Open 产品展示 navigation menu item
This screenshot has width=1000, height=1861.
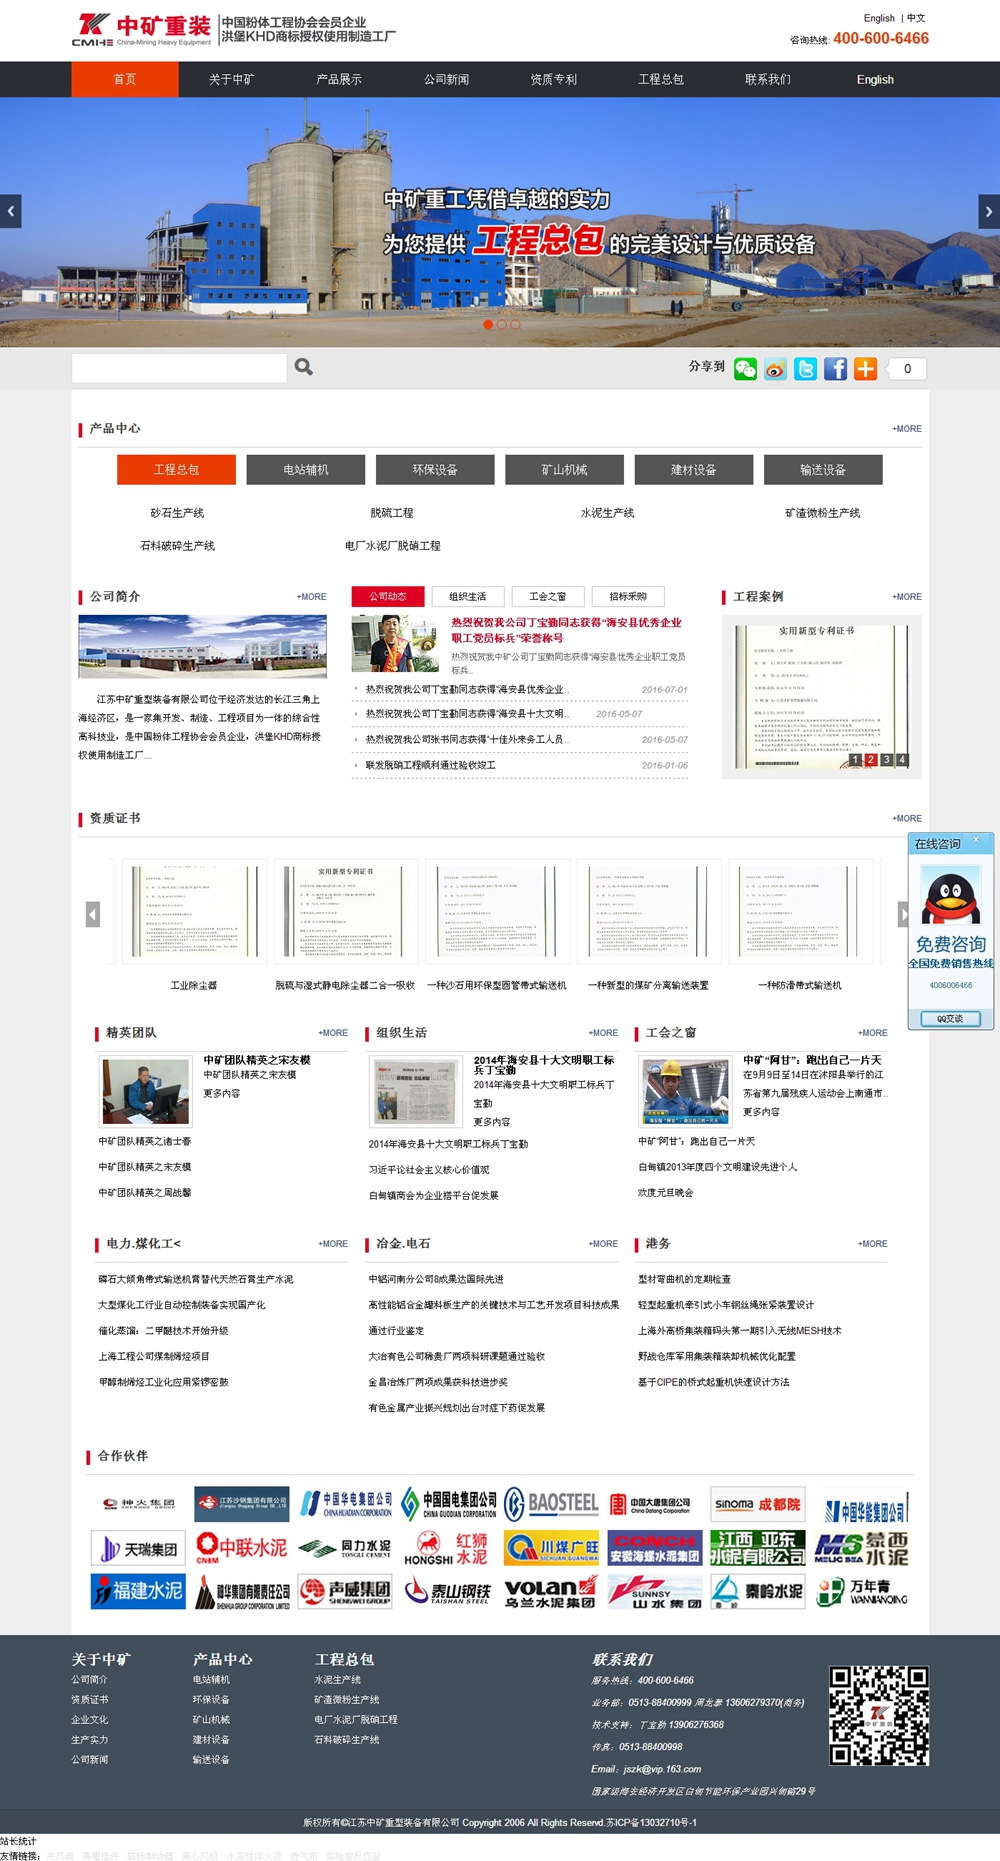[x=339, y=80]
